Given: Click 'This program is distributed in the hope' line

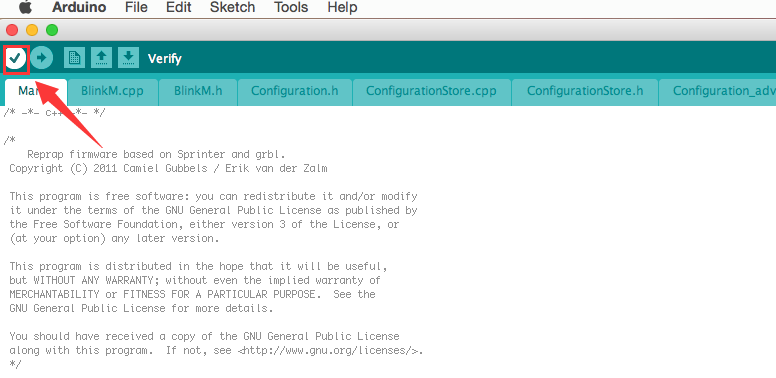Looking at the screenshot, I should [198, 266].
